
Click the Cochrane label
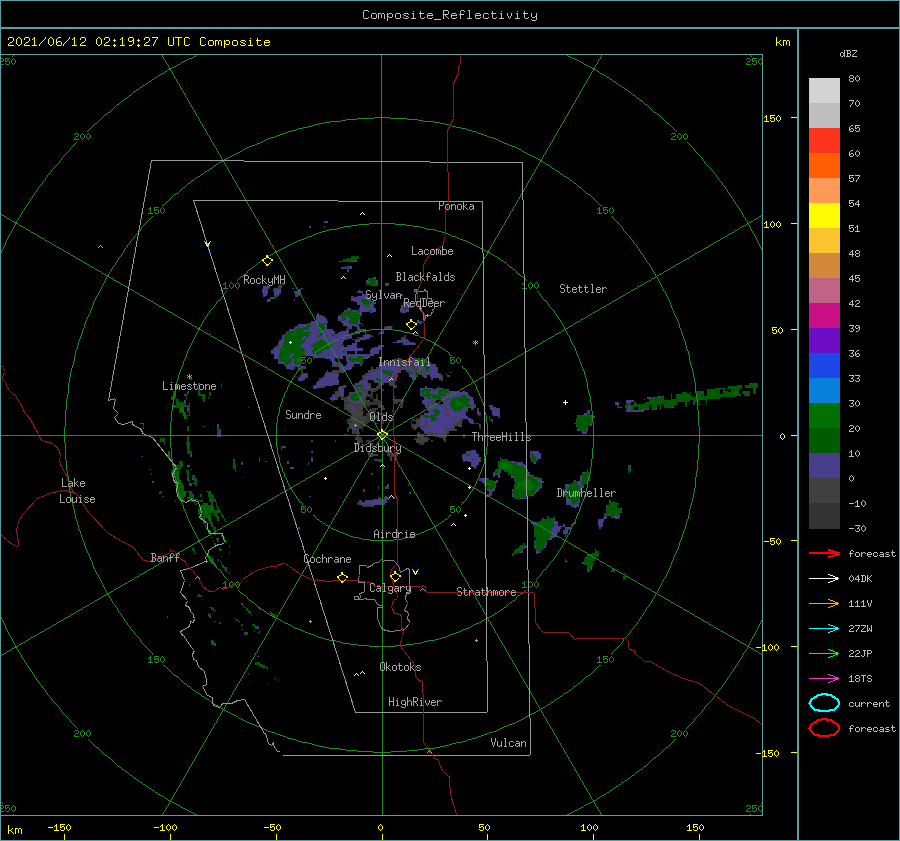coord(327,559)
